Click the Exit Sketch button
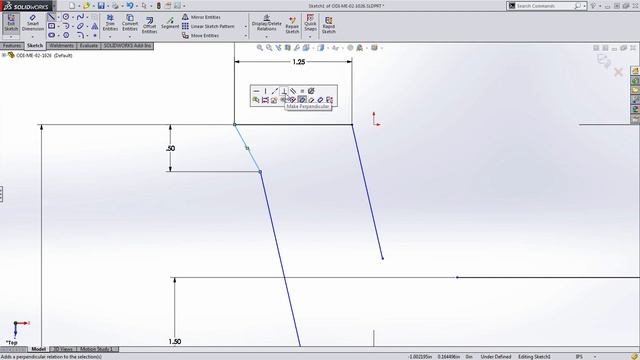 click(11, 23)
